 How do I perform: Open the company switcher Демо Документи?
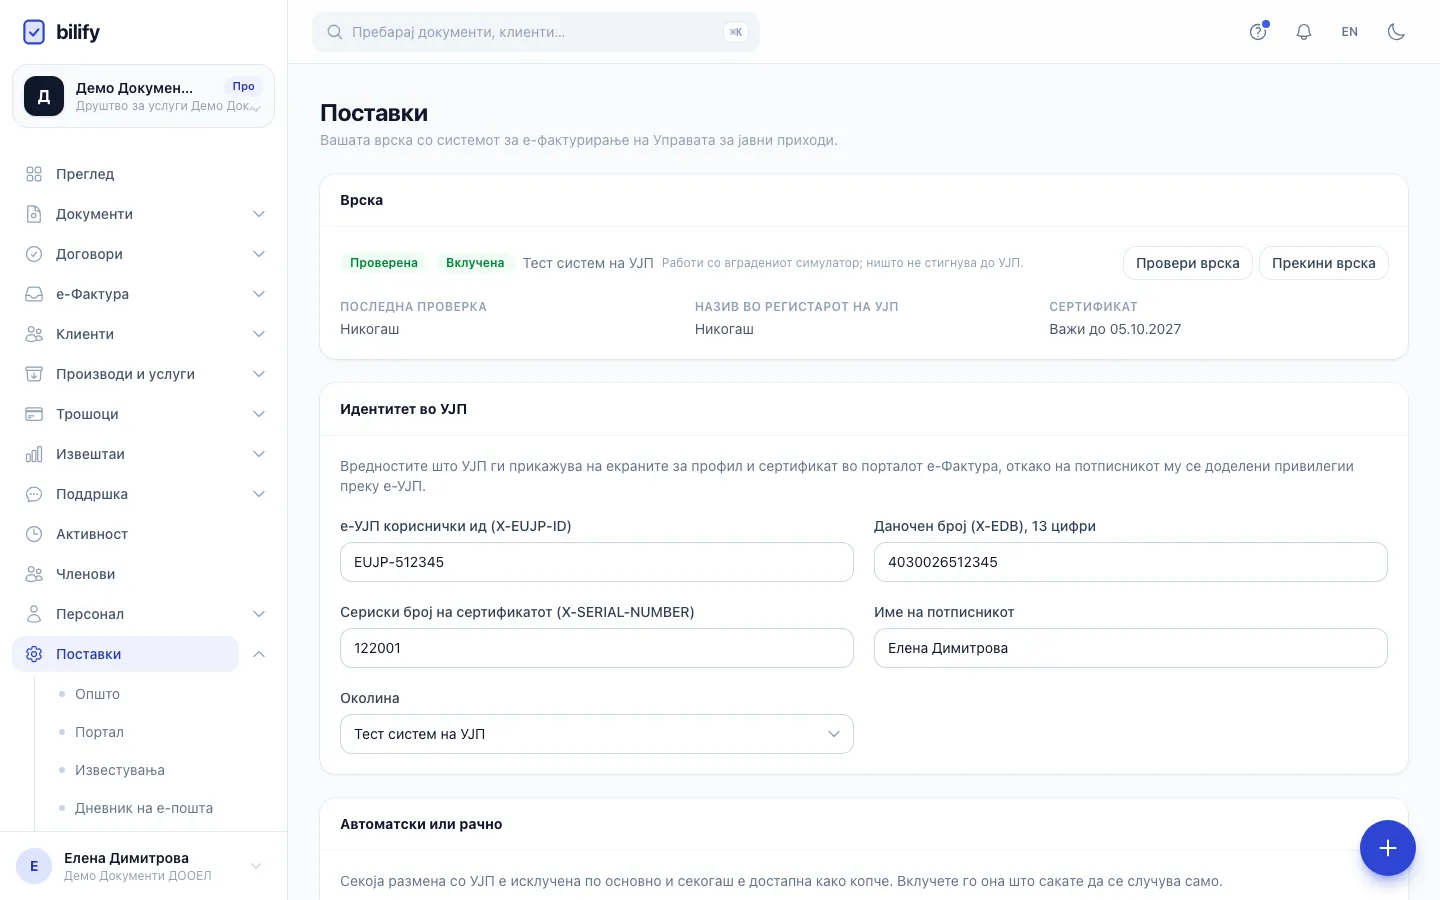coord(143,96)
